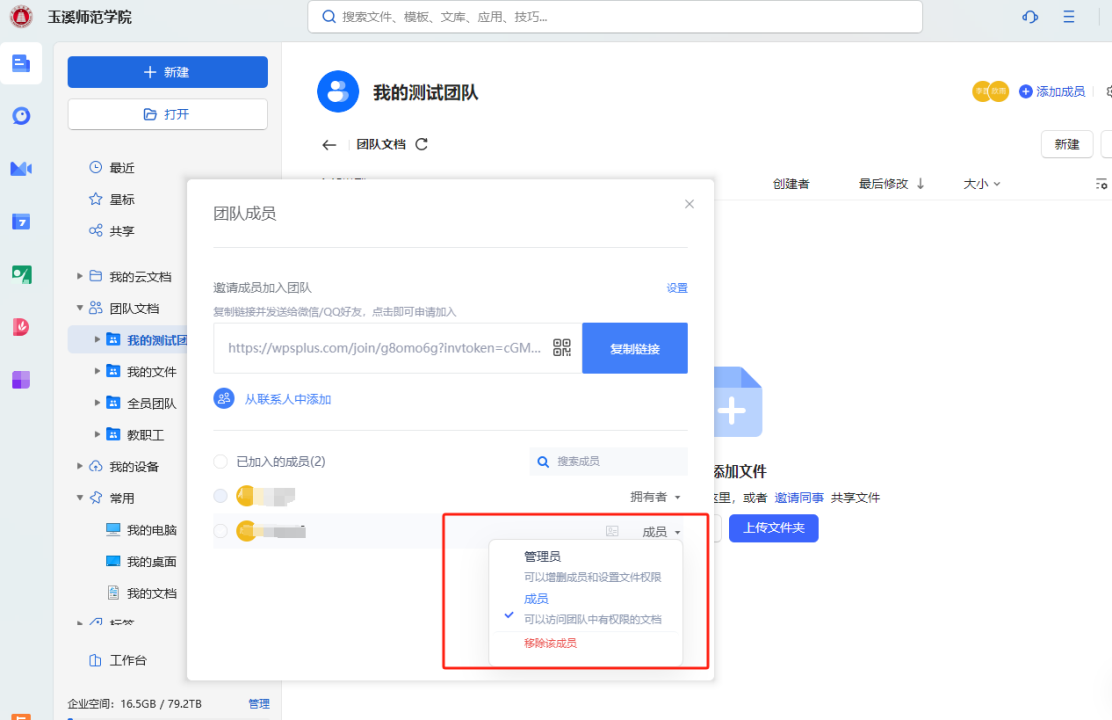Toggle the 已加入的成员(2) select-all checkbox

(220, 462)
